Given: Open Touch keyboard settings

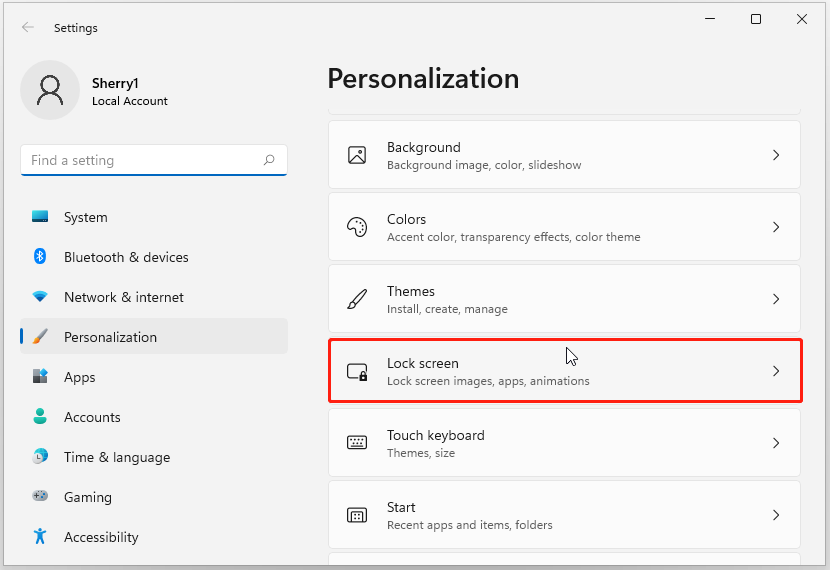Looking at the screenshot, I should pos(565,443).
